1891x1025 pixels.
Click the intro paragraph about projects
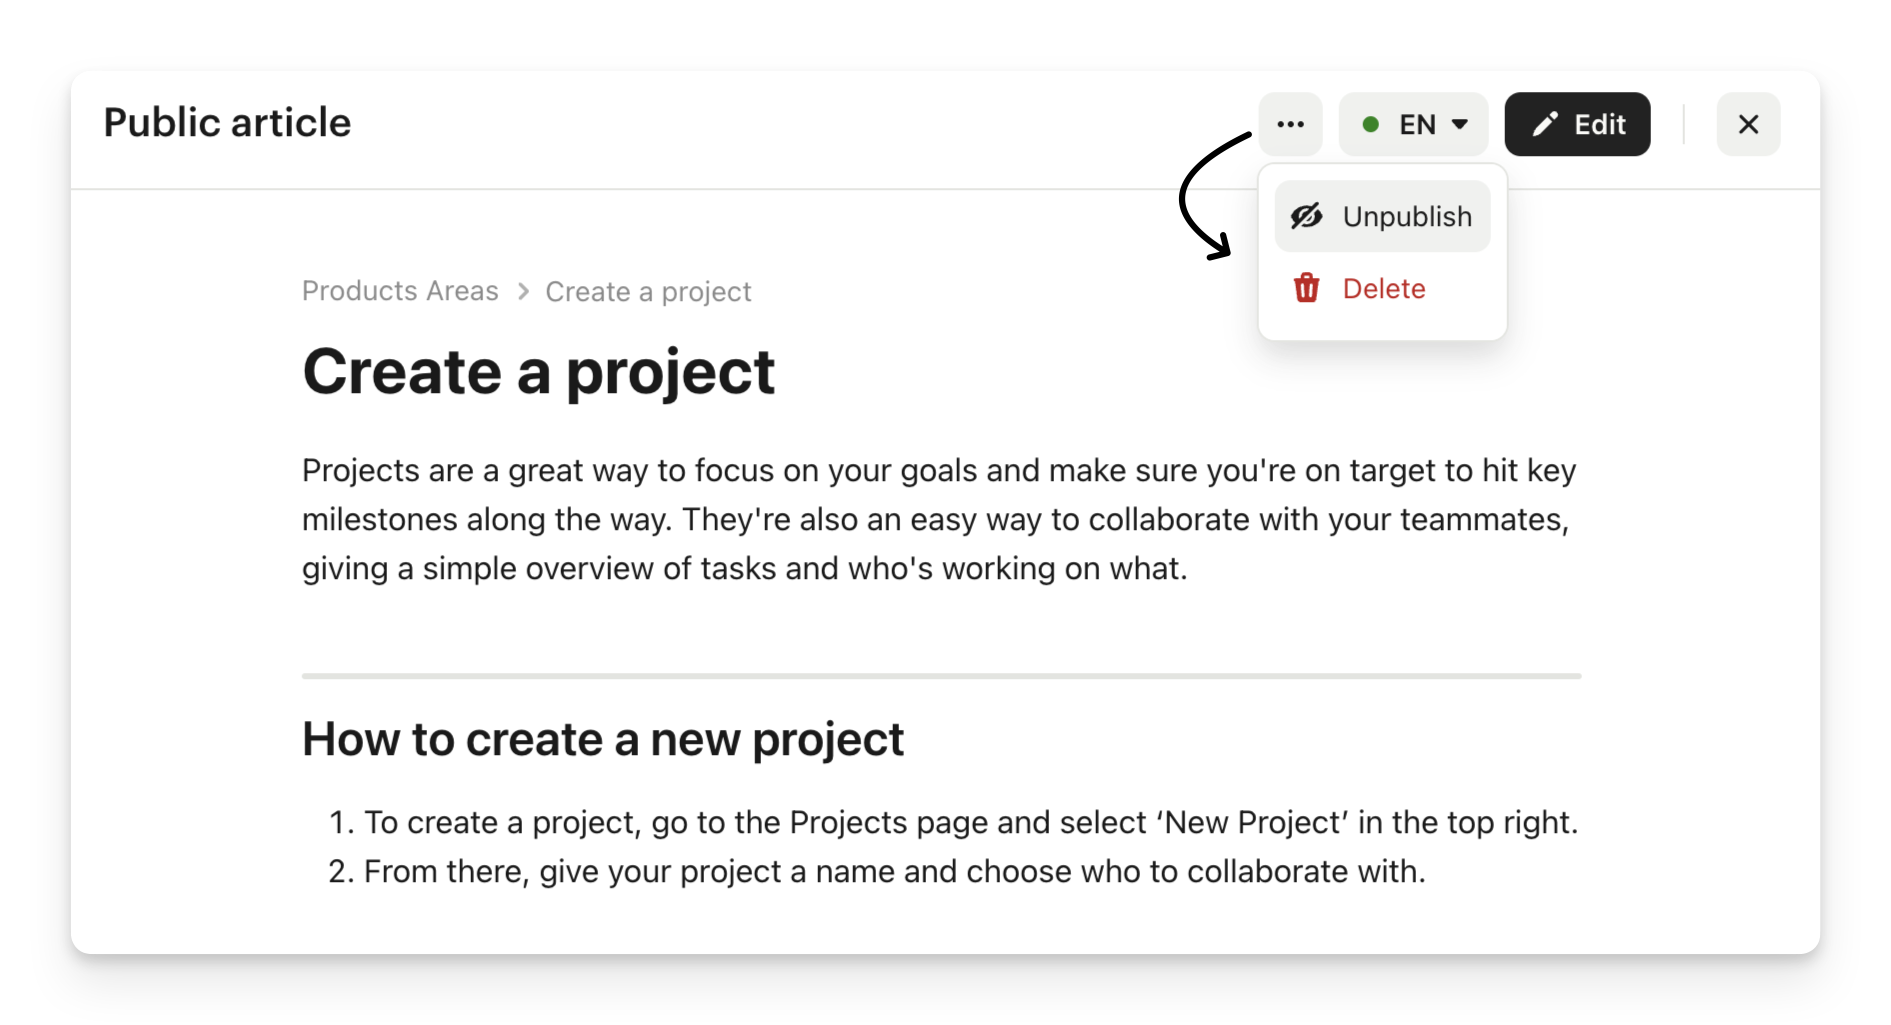click(x=938, y=519)
